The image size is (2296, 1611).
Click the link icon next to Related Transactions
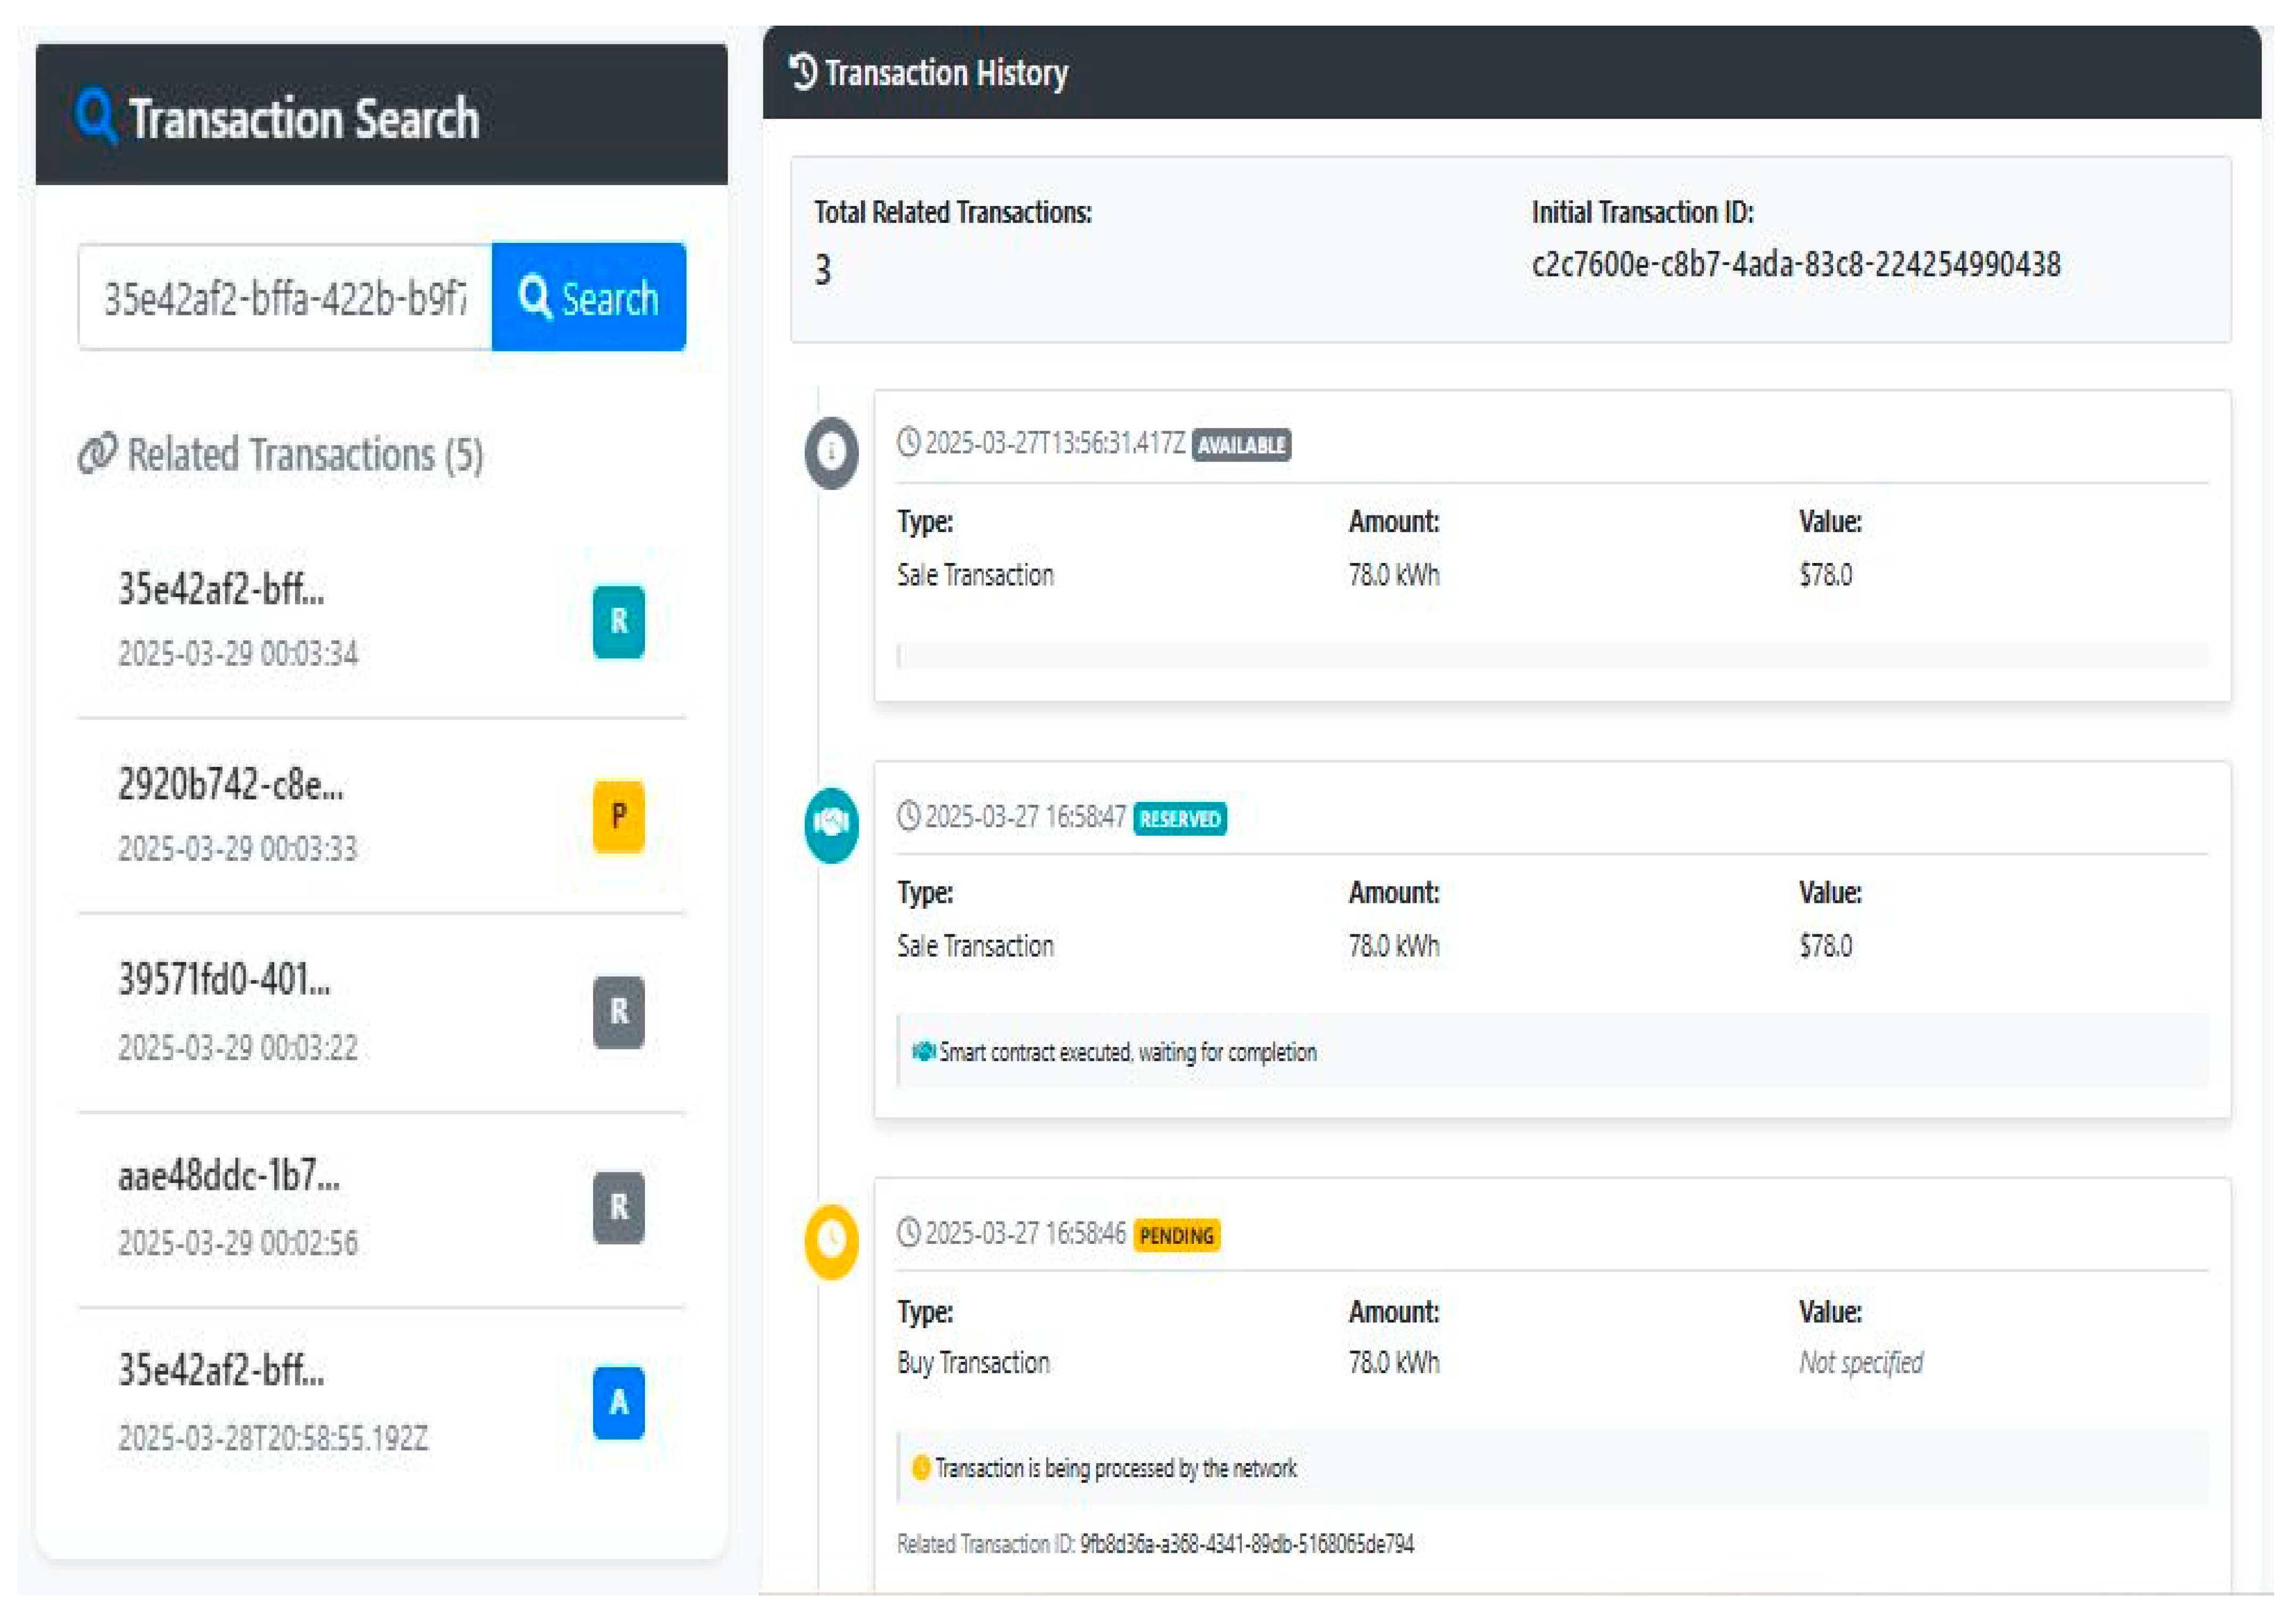coord(97,455)
